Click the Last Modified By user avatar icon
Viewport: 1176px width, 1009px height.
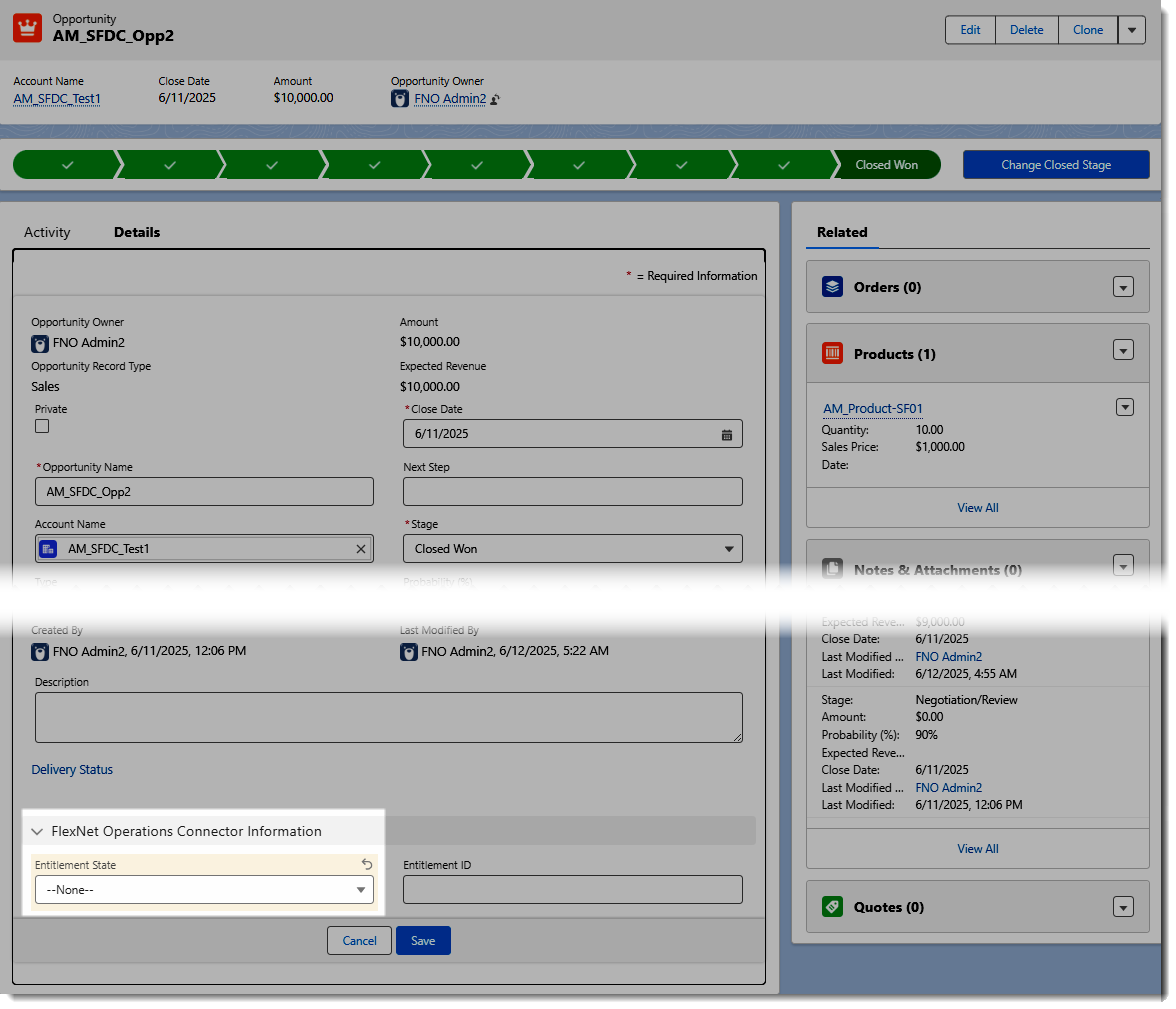[409, 652]
